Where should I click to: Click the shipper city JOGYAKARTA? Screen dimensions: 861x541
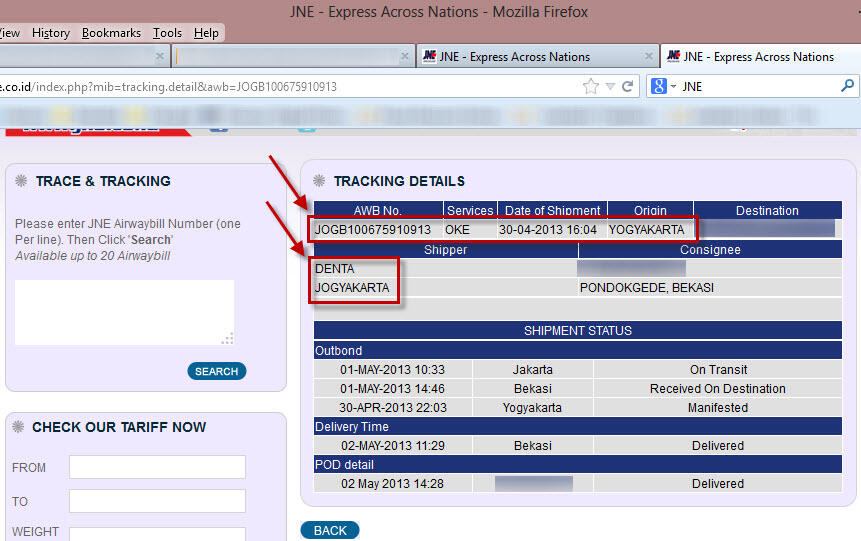point(352,288)
